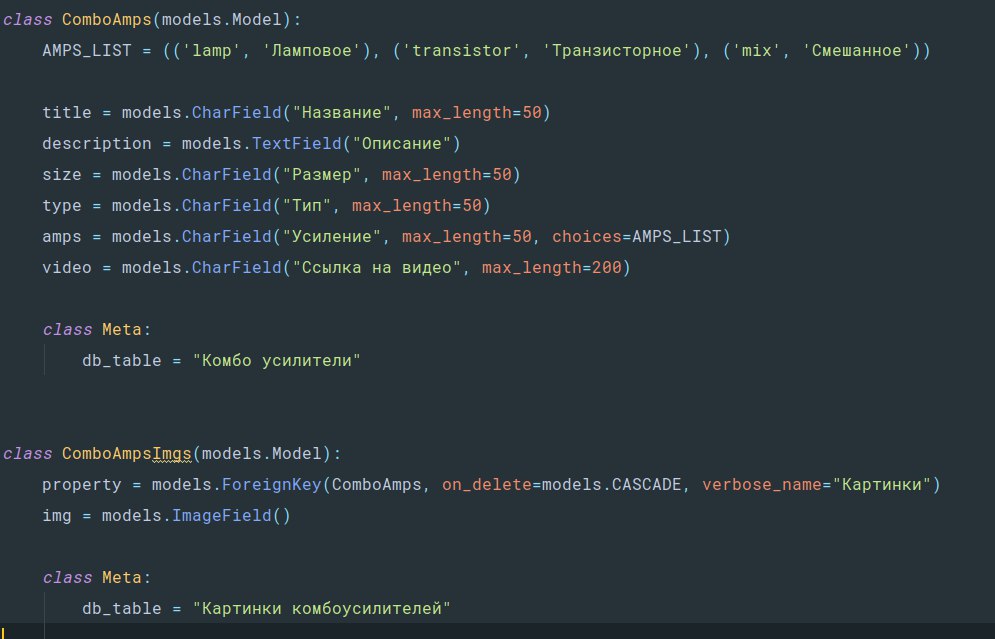Click the type field name
The image size is (995, 639).
click(62, 206)
